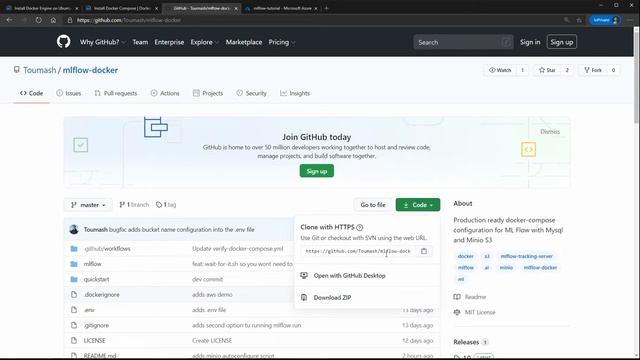Screen dimensions: 640x360
Task: Close the Install Docker Engine tab
Action: pyautogui.click(x=77, y=8)
